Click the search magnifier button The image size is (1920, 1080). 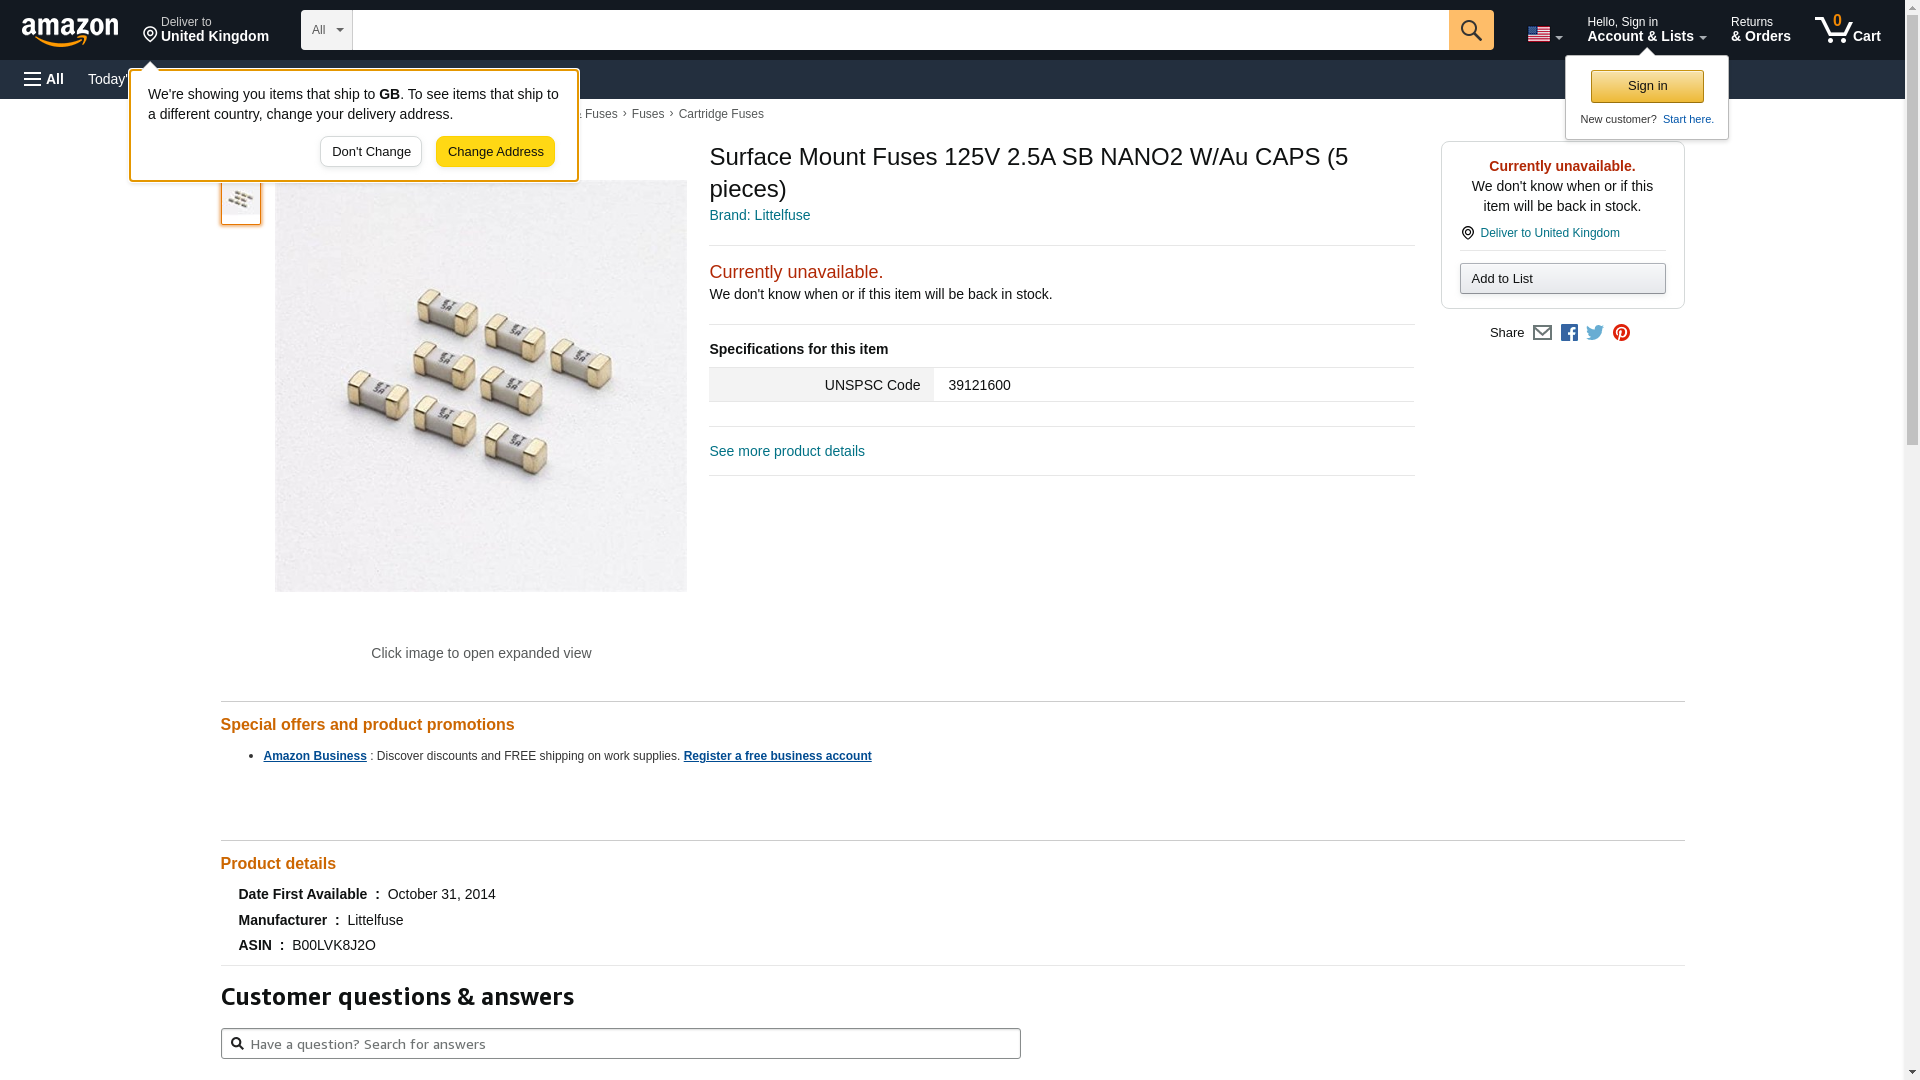(1470, 30)
